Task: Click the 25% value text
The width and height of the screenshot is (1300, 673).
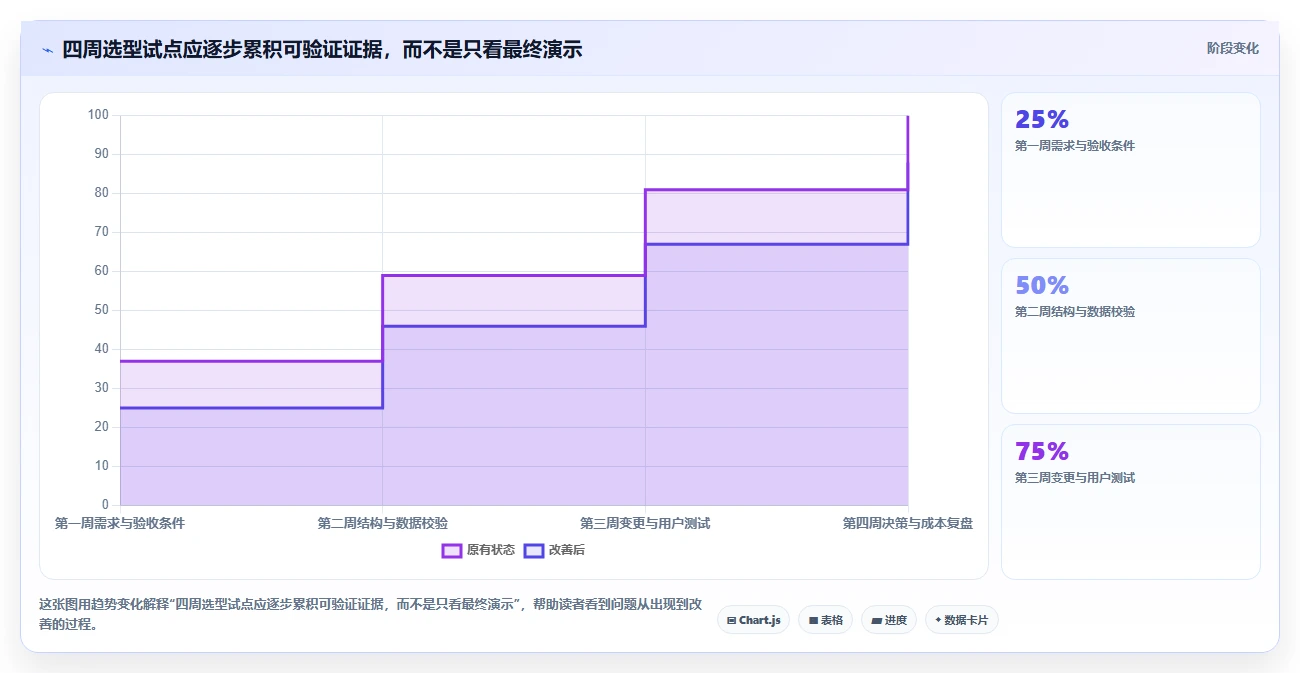Action: tap(1042, 119)
